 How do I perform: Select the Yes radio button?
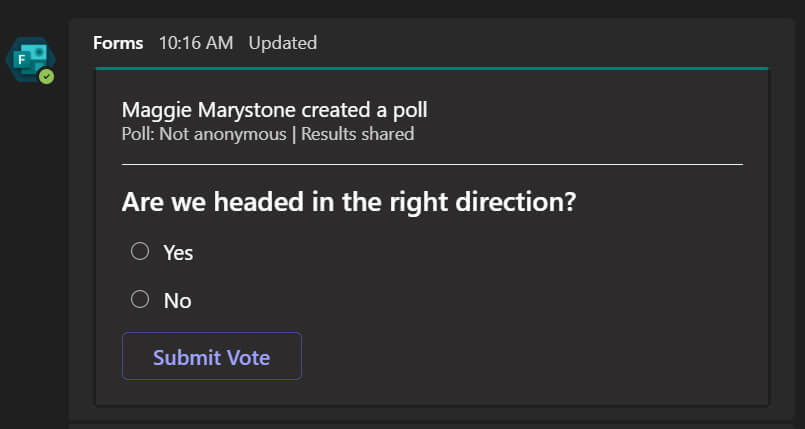[x=140, y=251]
